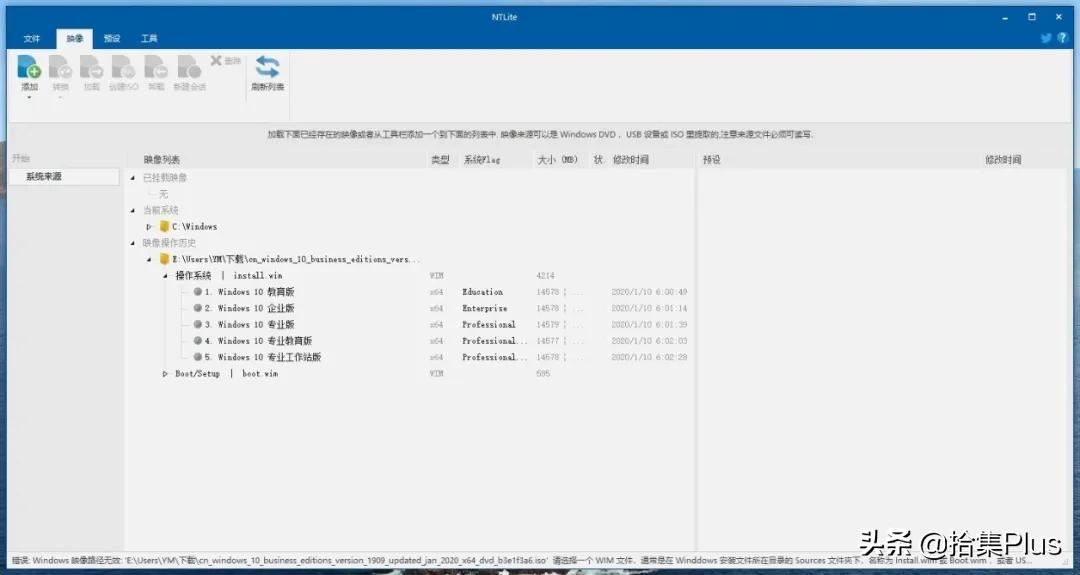The height and width of the screenshot is (575, 1080).
Task: Select the Windows 10 专业教育版 row
Action: click(x=410, y=341)
